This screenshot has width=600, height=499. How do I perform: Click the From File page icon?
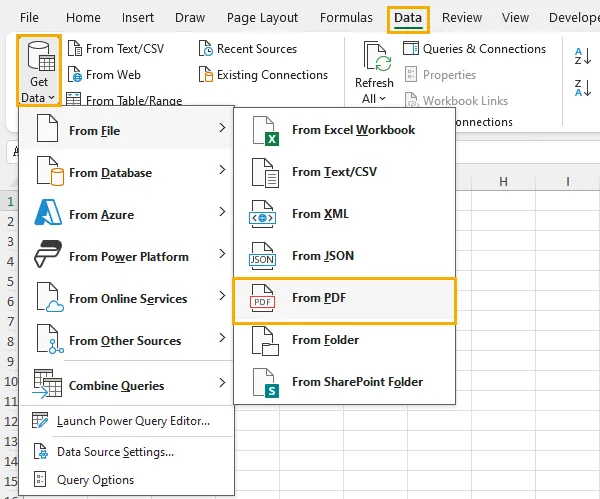click(47, 128)
